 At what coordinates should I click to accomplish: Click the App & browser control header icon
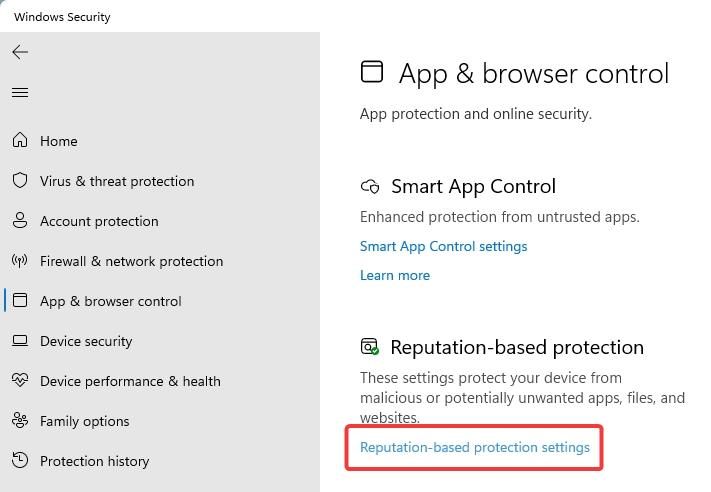tap(372, 71)
